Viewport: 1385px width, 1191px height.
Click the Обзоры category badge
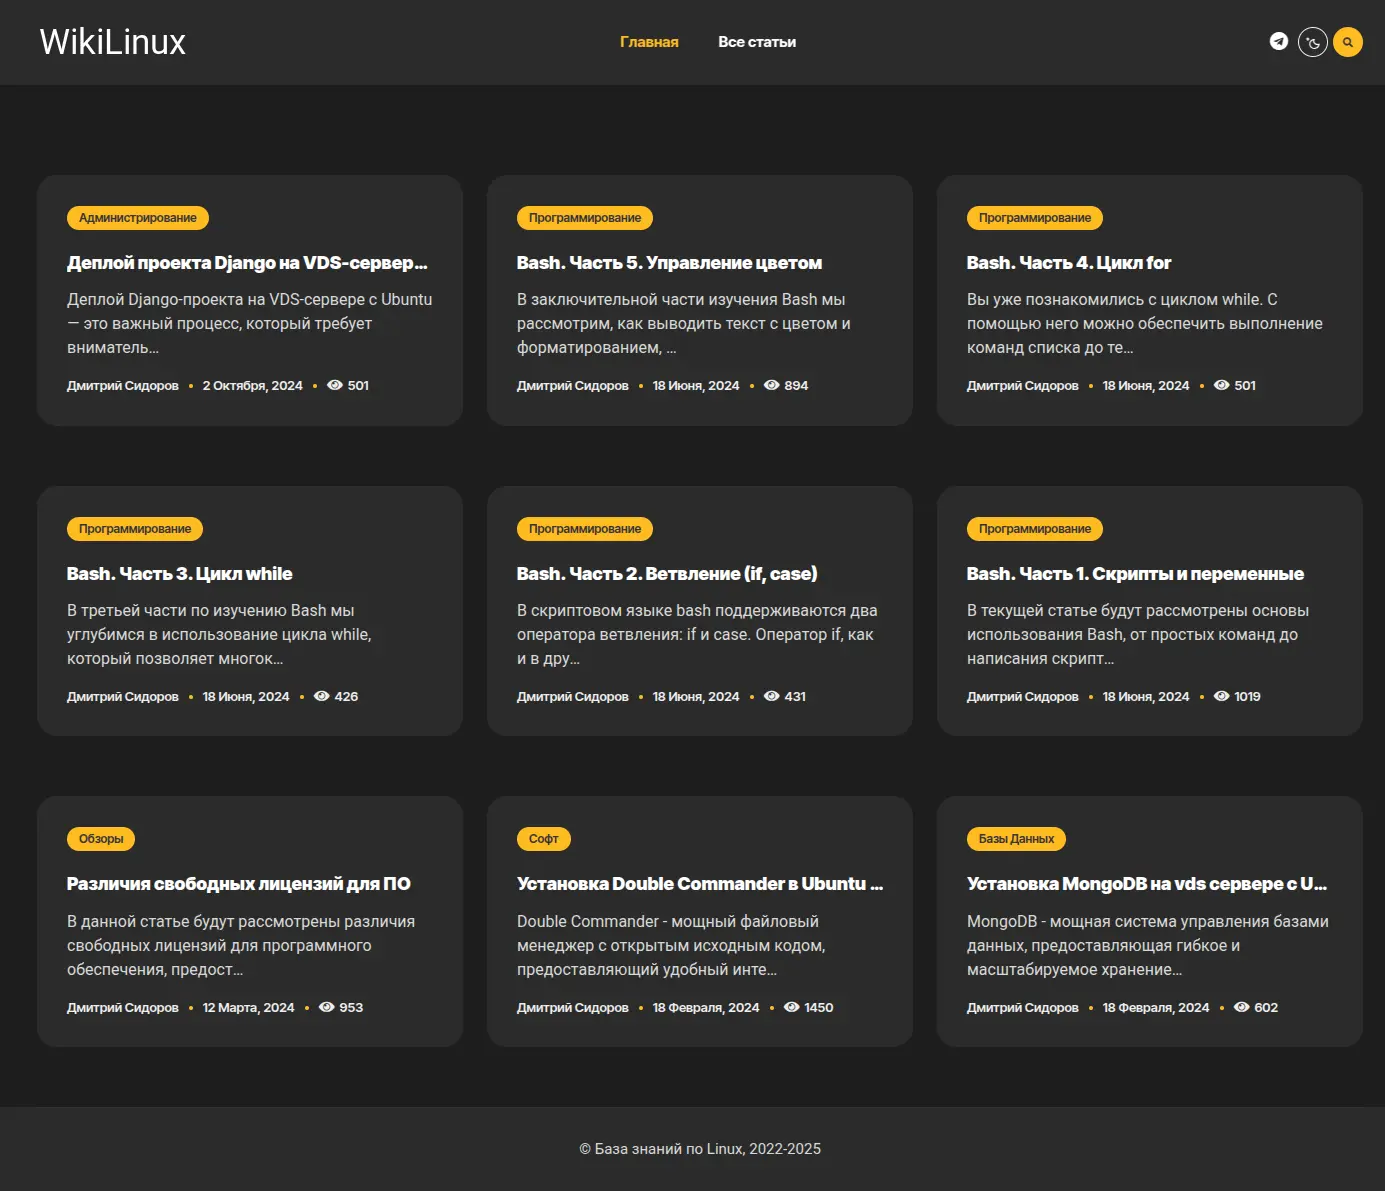point(101,839)
